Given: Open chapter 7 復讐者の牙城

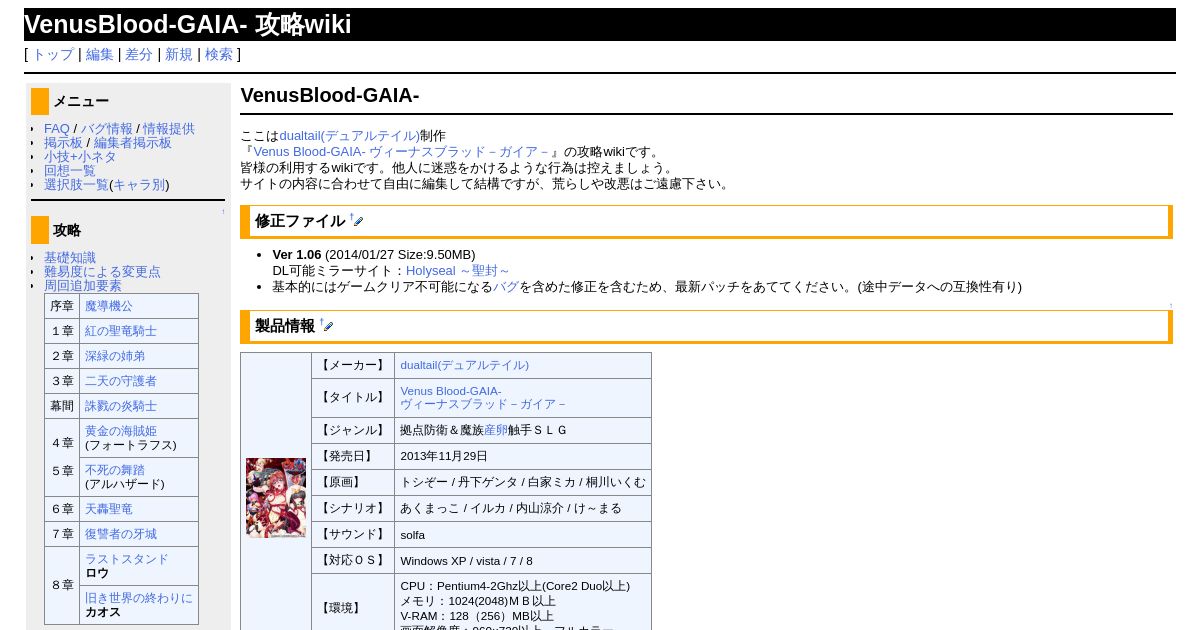Looking at the screenshot, I should (121, 534).
